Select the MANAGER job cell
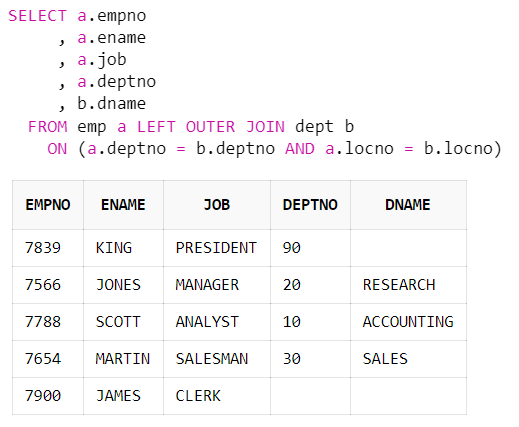This screenshot has height=427, width=519. pos(217,285)
